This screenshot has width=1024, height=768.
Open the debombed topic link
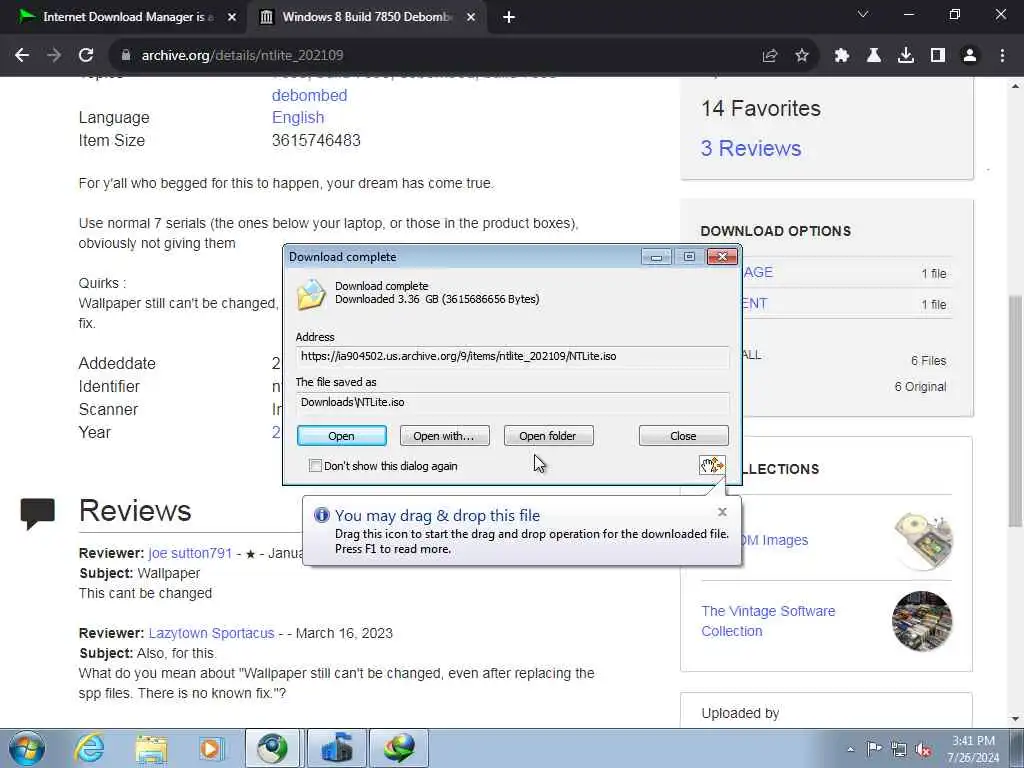(310, 95)
